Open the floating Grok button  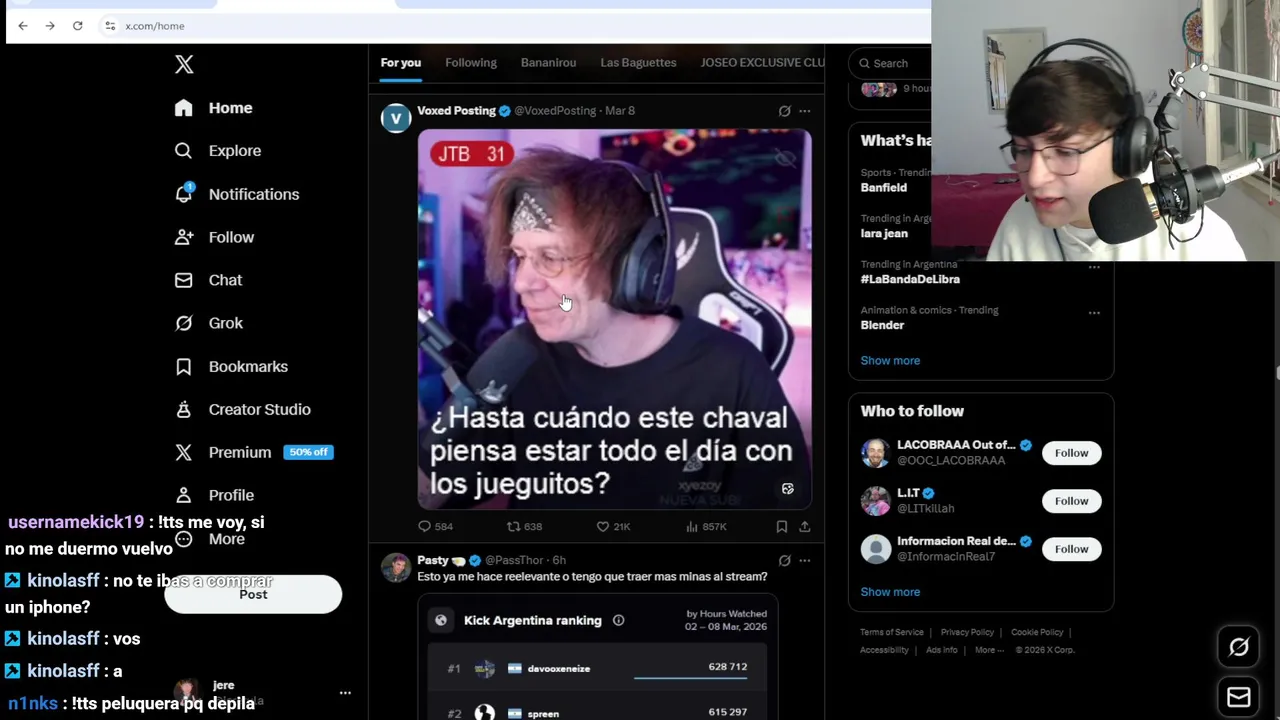pos(1239,647)
